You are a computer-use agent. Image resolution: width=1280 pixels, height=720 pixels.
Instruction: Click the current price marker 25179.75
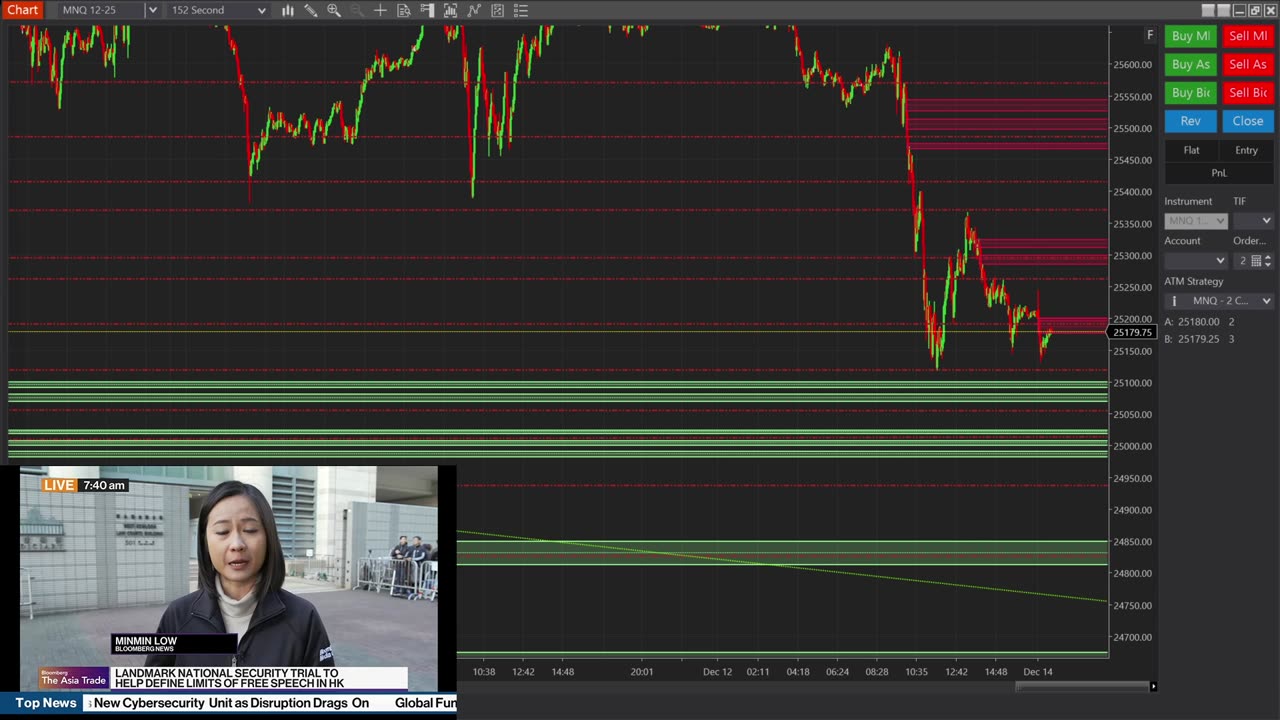coord(1133,332)
